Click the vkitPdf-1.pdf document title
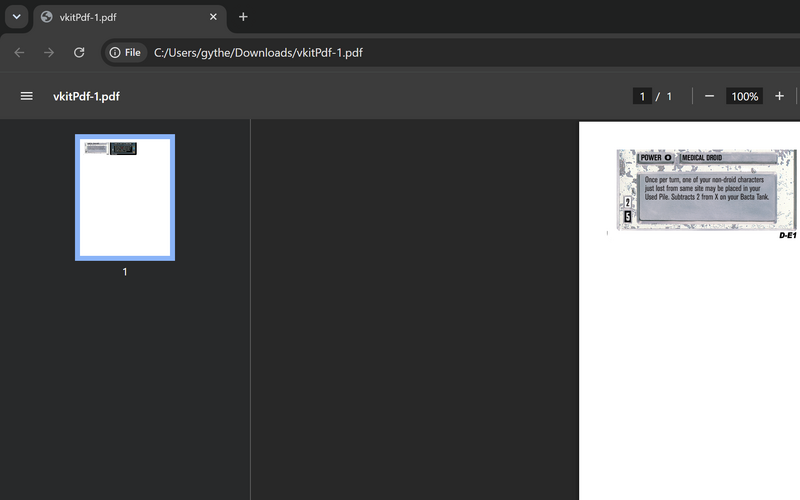Image resolution: width=800 pixels, height=500 pixels. pyautogui.click(x=86, y=96)
